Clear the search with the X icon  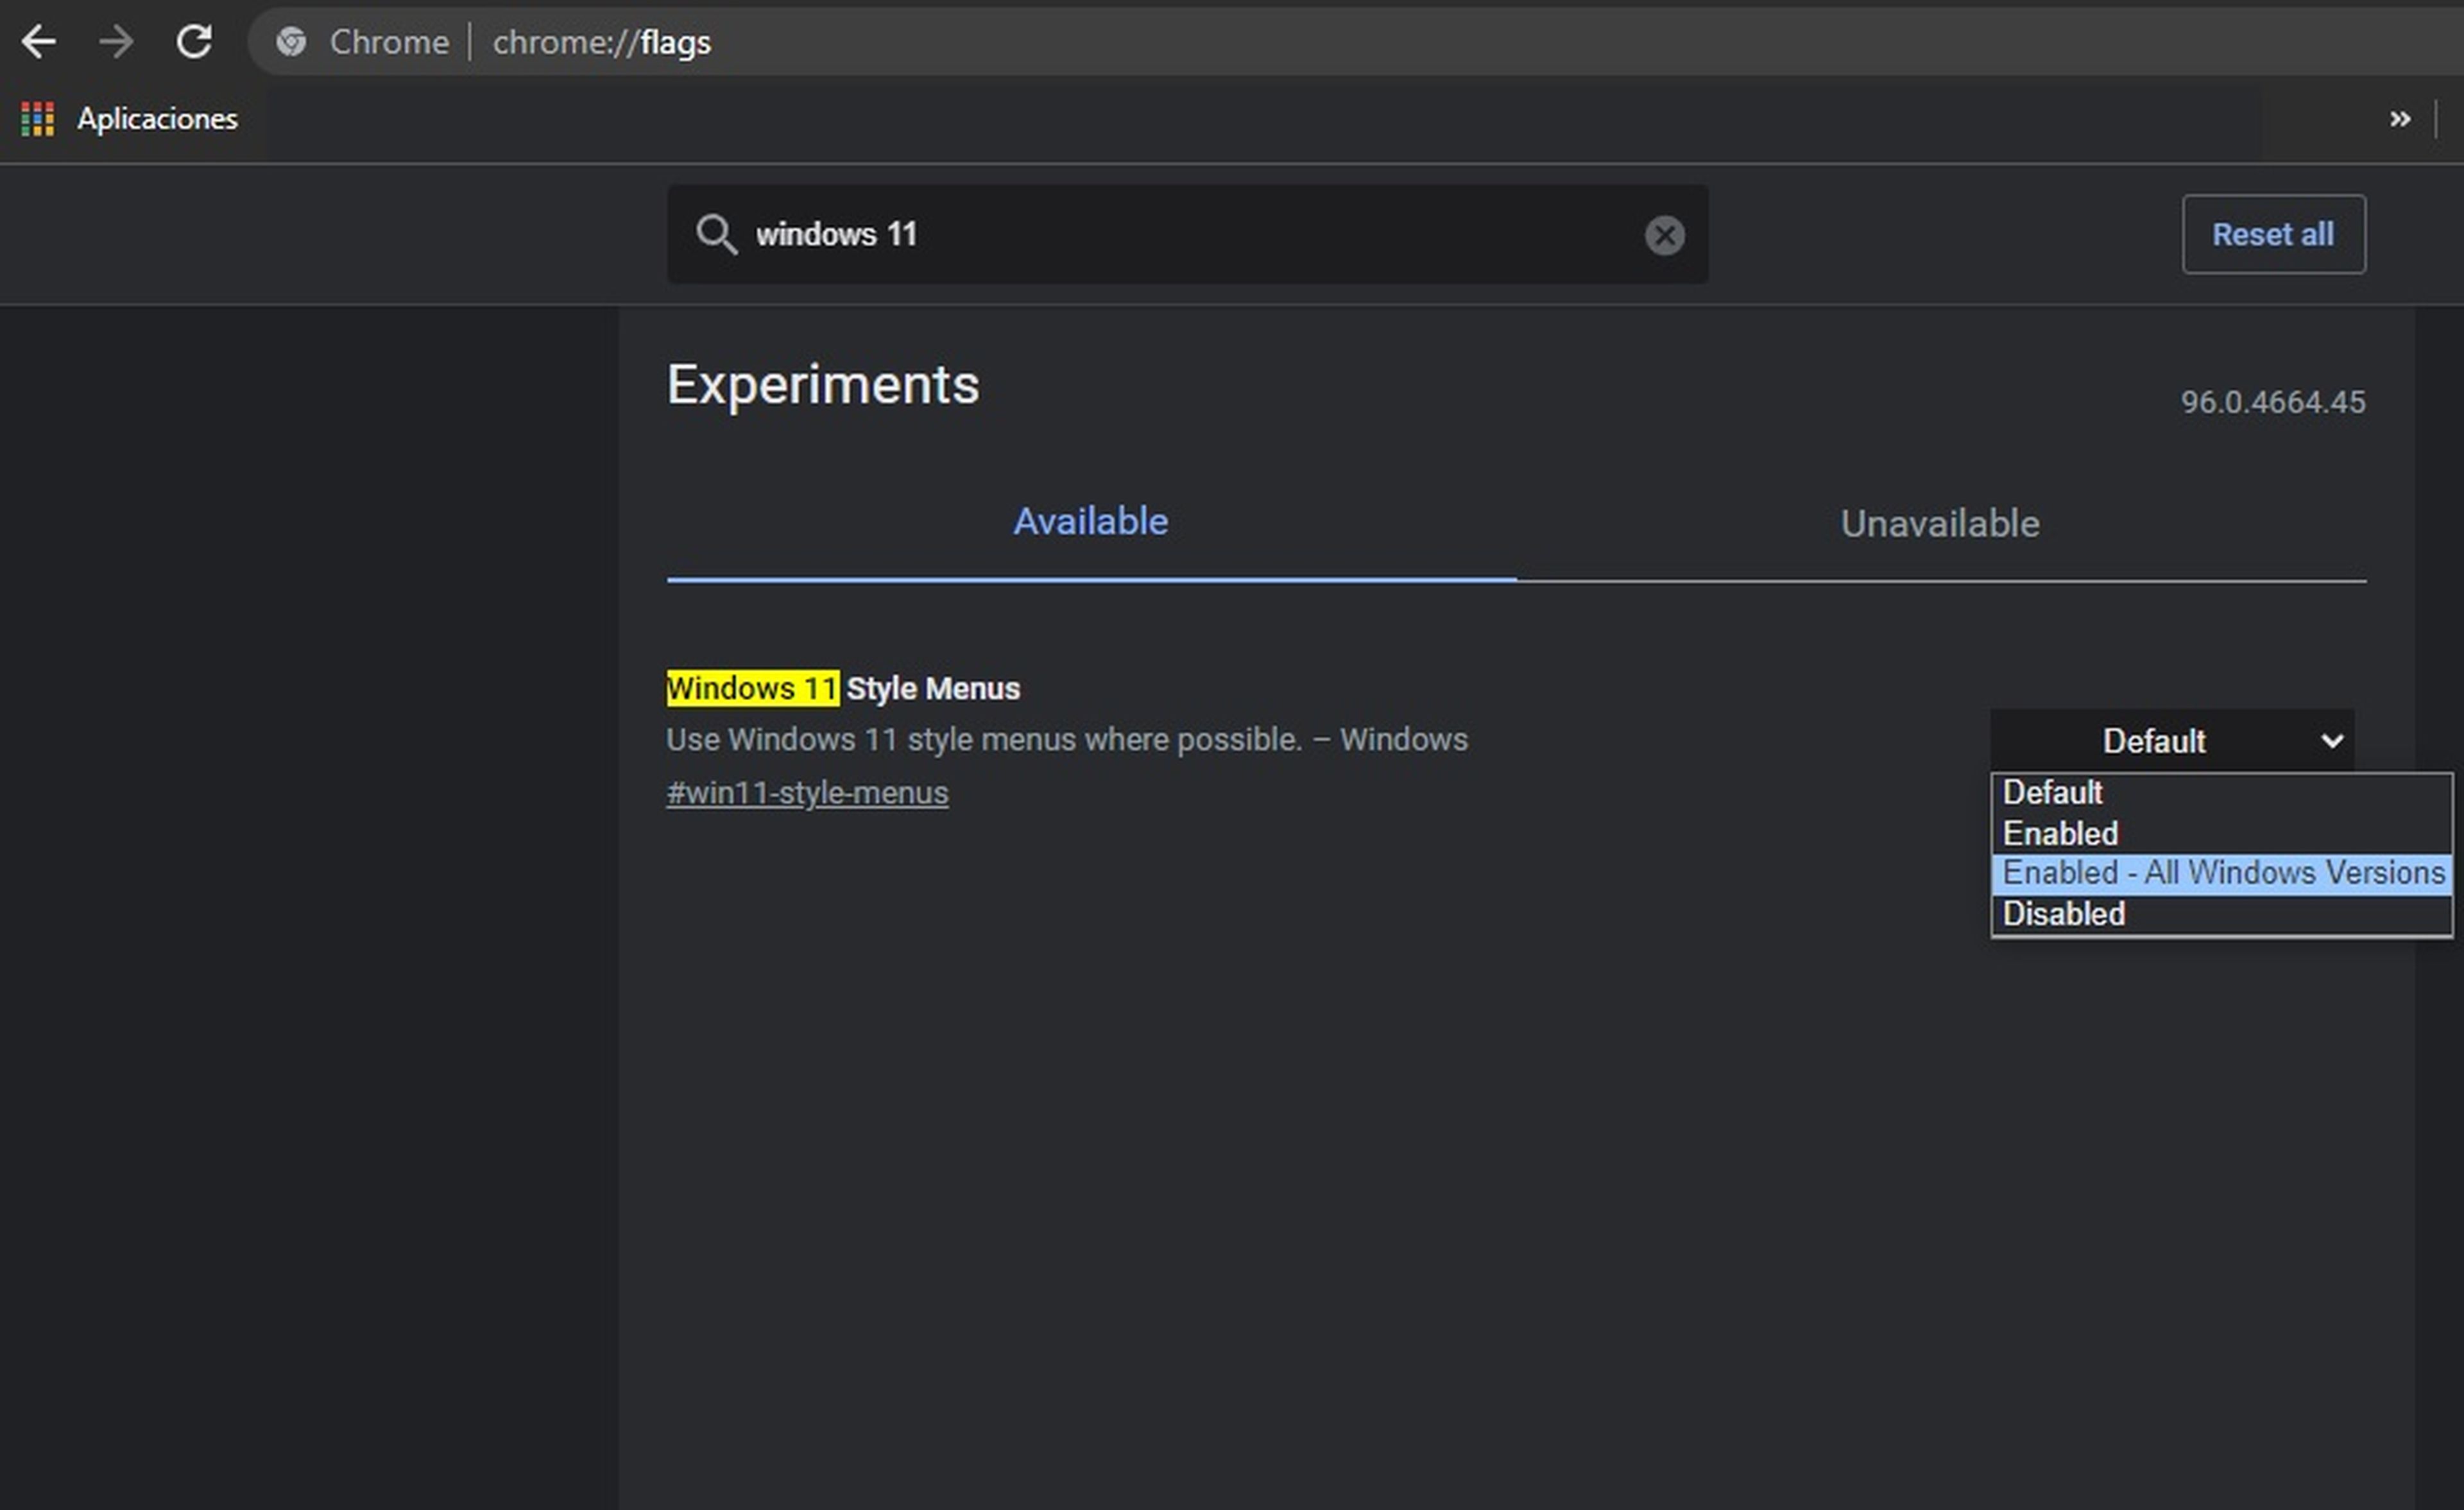[1664, 235]
